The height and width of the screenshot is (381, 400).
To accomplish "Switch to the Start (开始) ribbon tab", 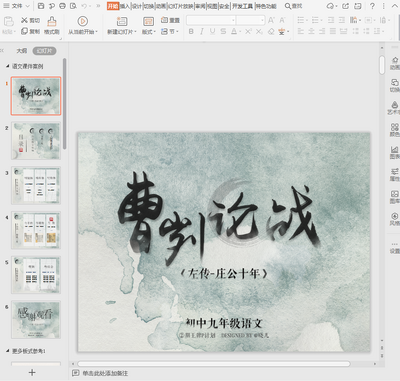I will click(113, 6).
